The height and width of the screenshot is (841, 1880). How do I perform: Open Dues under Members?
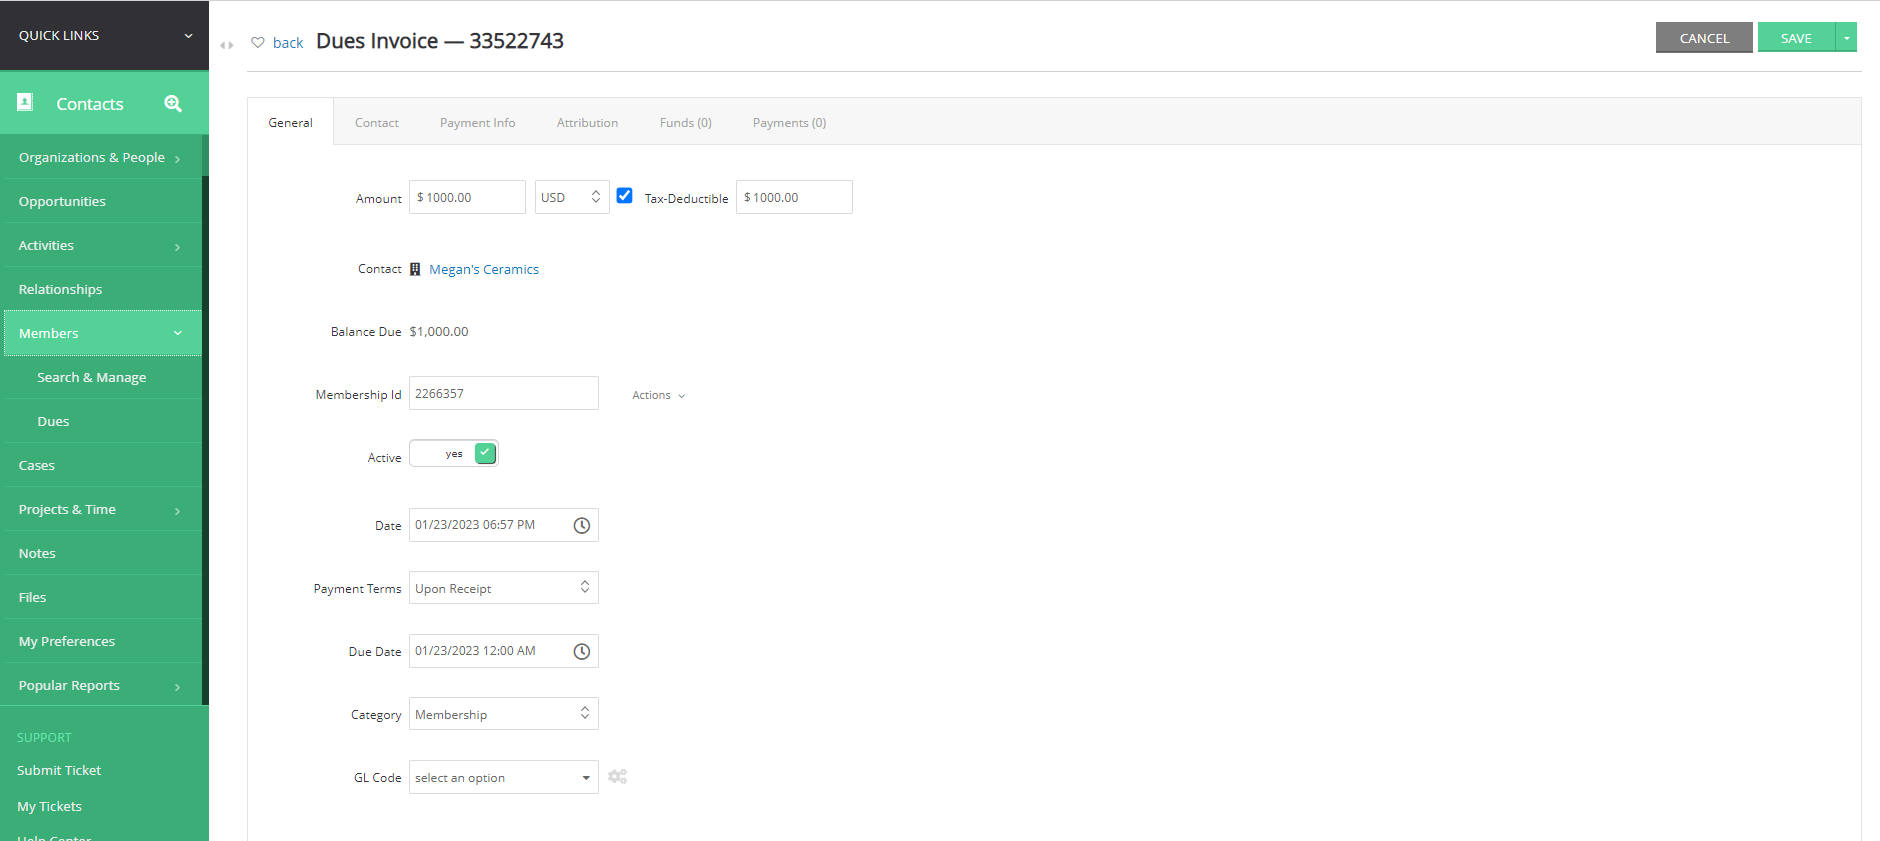coord(102,421)
